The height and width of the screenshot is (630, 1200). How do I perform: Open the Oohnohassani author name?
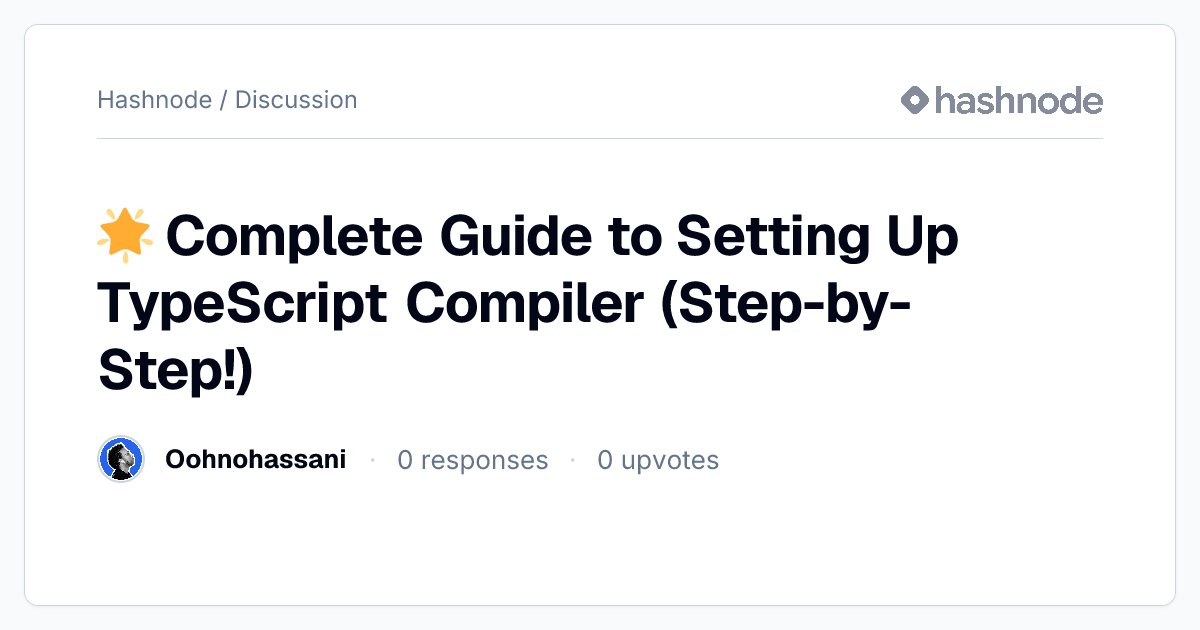255,460
